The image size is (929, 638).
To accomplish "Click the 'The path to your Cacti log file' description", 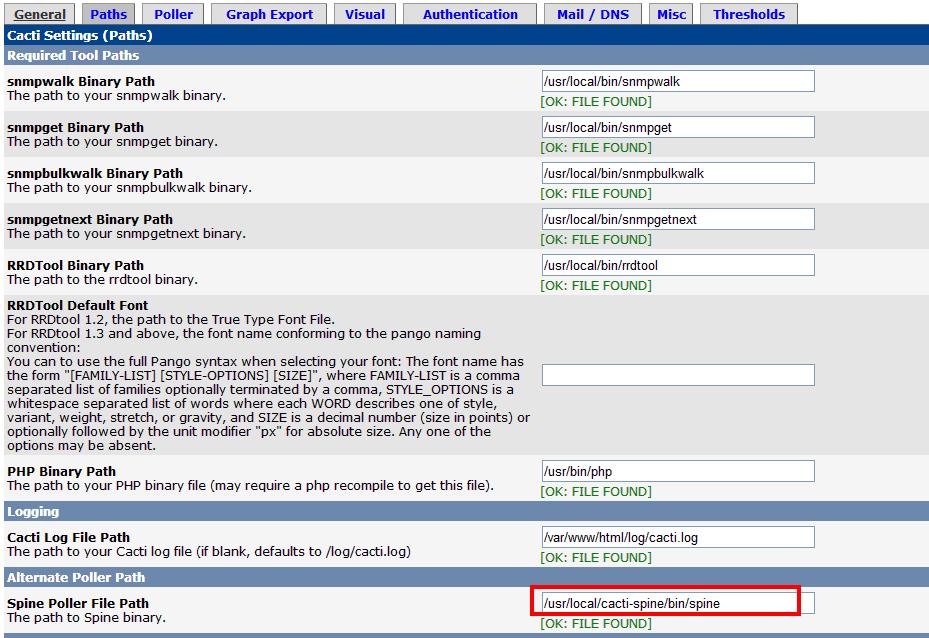I will [x=209, y=552].
